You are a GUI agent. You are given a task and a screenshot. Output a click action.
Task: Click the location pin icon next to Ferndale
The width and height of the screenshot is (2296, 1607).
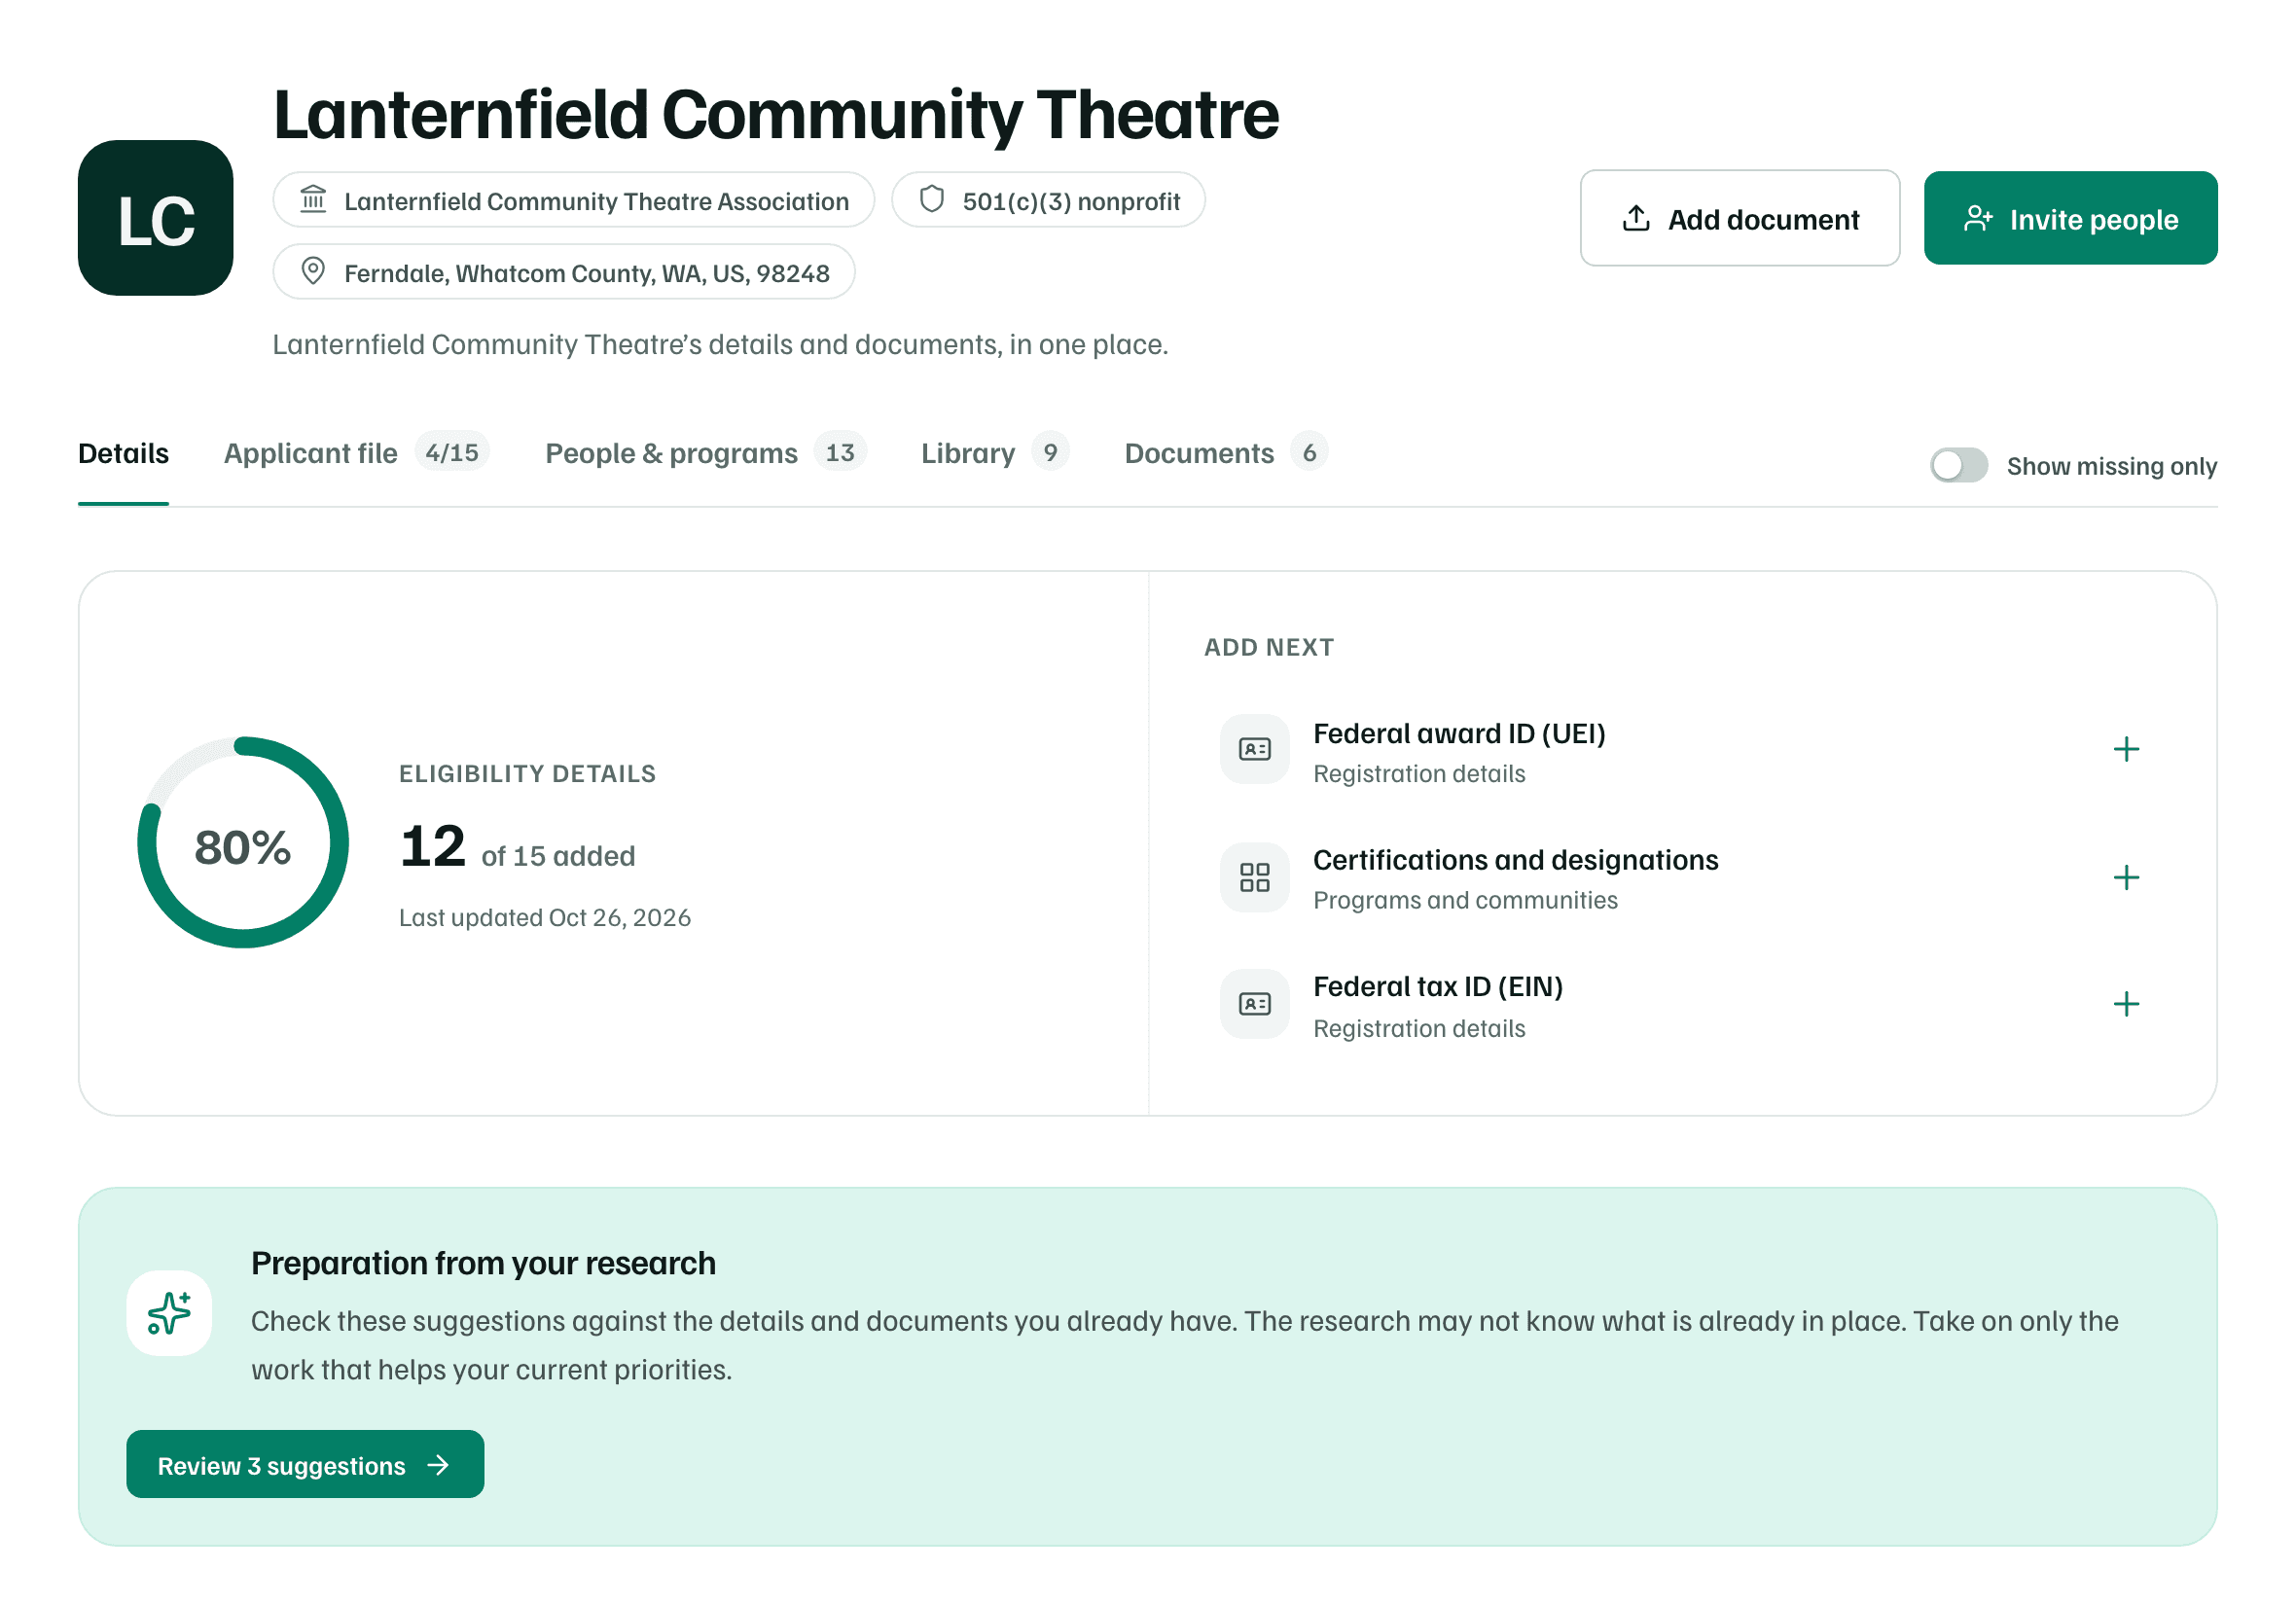pos(313,272)
